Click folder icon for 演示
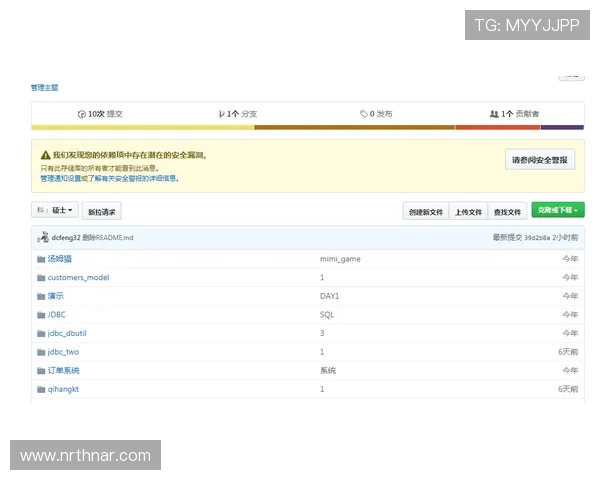The width and height of the screenshot is (600, 480). pos(41,296)
